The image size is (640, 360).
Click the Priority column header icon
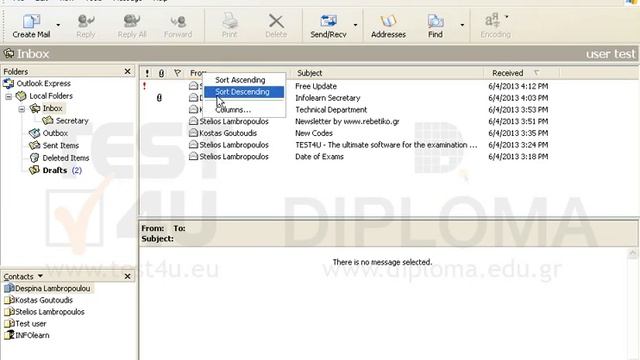tap(147, 73)
